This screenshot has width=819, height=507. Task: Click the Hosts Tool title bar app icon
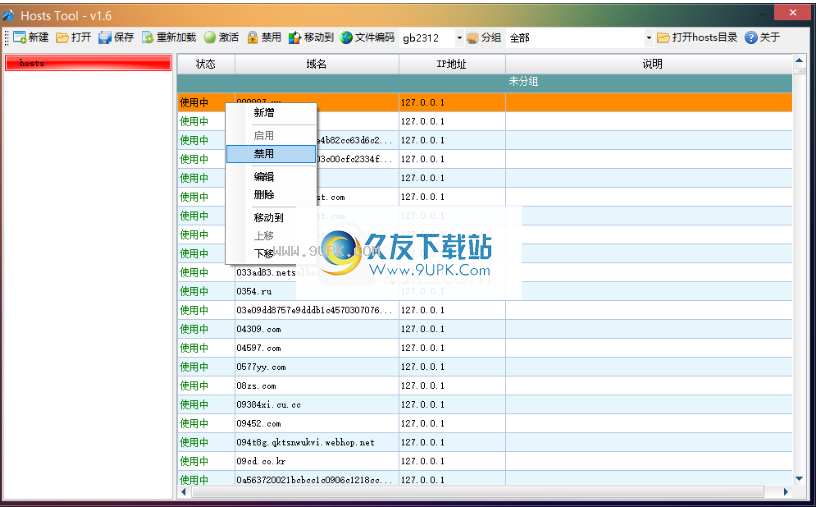pos(8,16)
